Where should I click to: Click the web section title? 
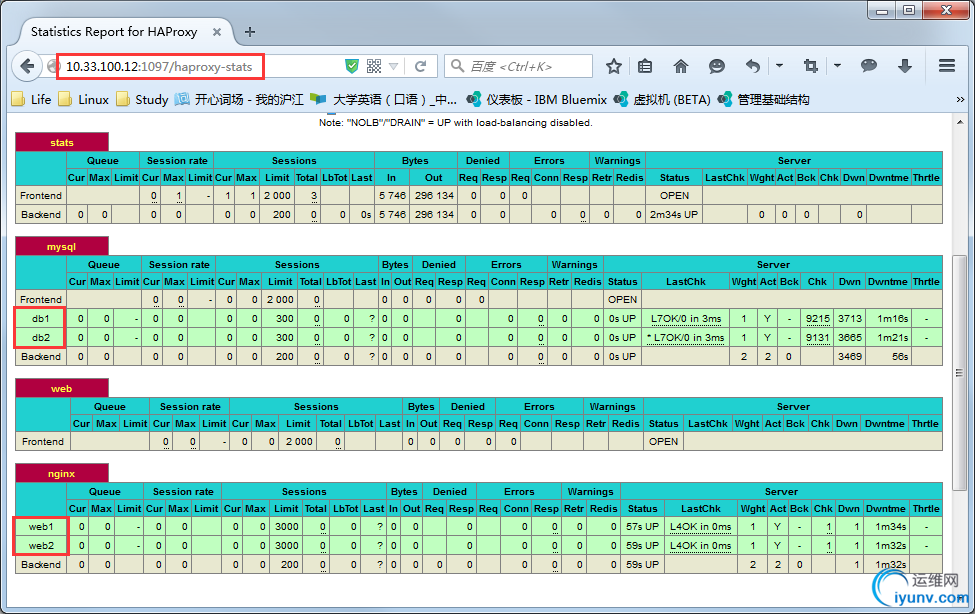(x=62, y=388)
